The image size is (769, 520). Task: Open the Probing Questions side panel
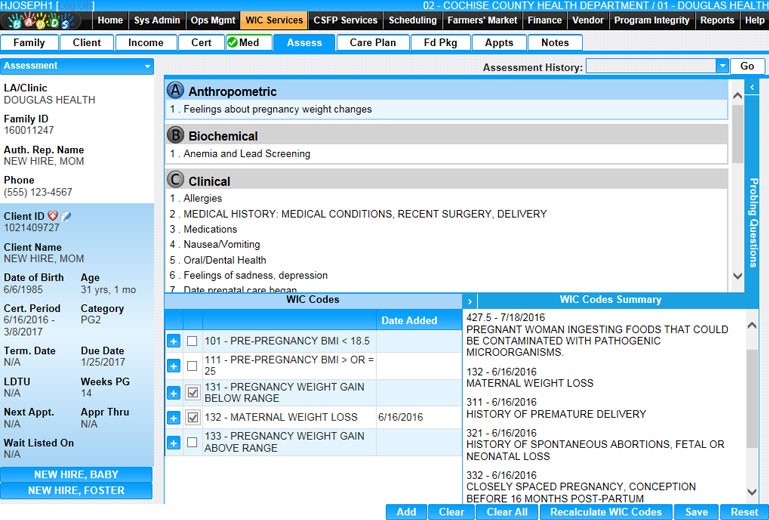[x=752, y=220]
